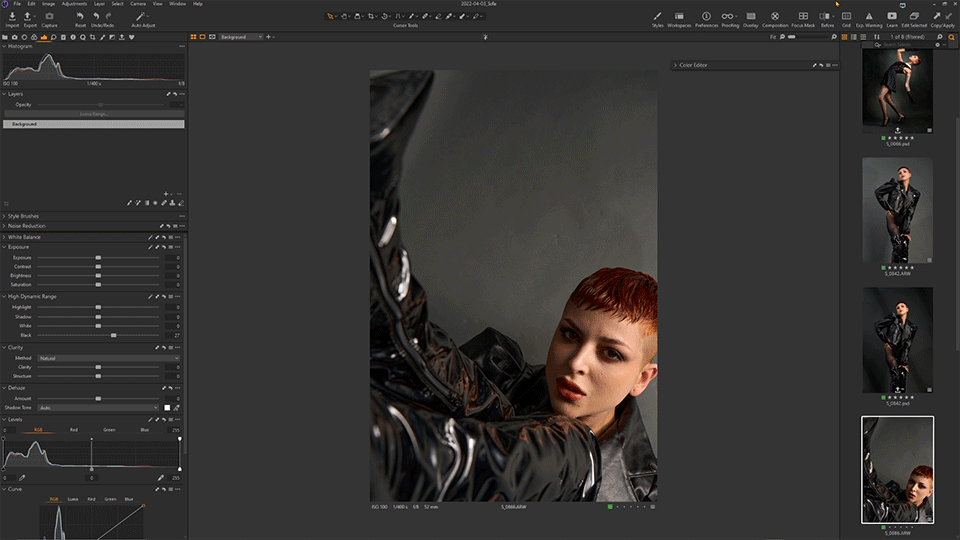The width and height of the screenshot is (960, 540).
Task: Click Undo arrow in toolbar
Action: point(96,16)
